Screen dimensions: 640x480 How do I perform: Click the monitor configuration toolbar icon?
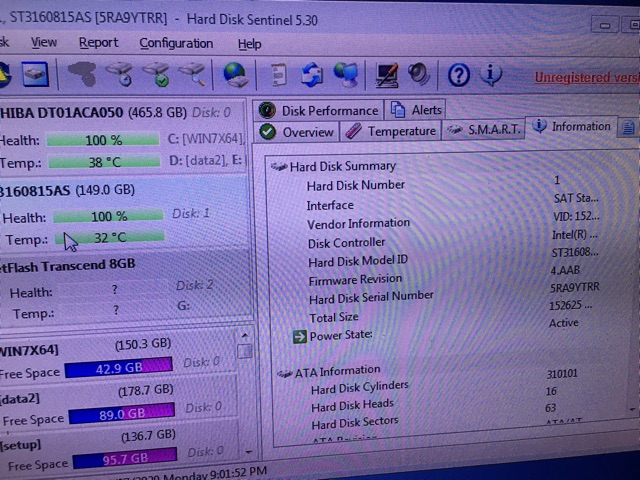[387, 75]
